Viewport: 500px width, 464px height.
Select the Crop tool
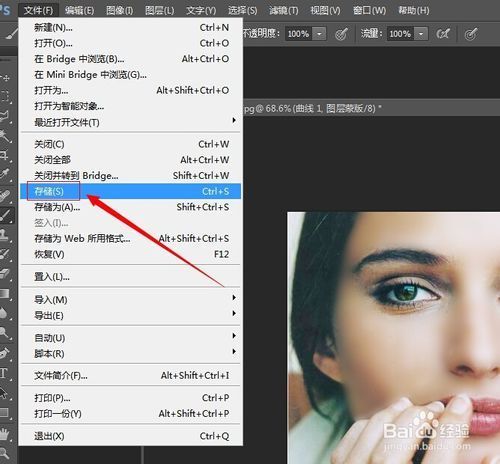click(x=6, y=155)
